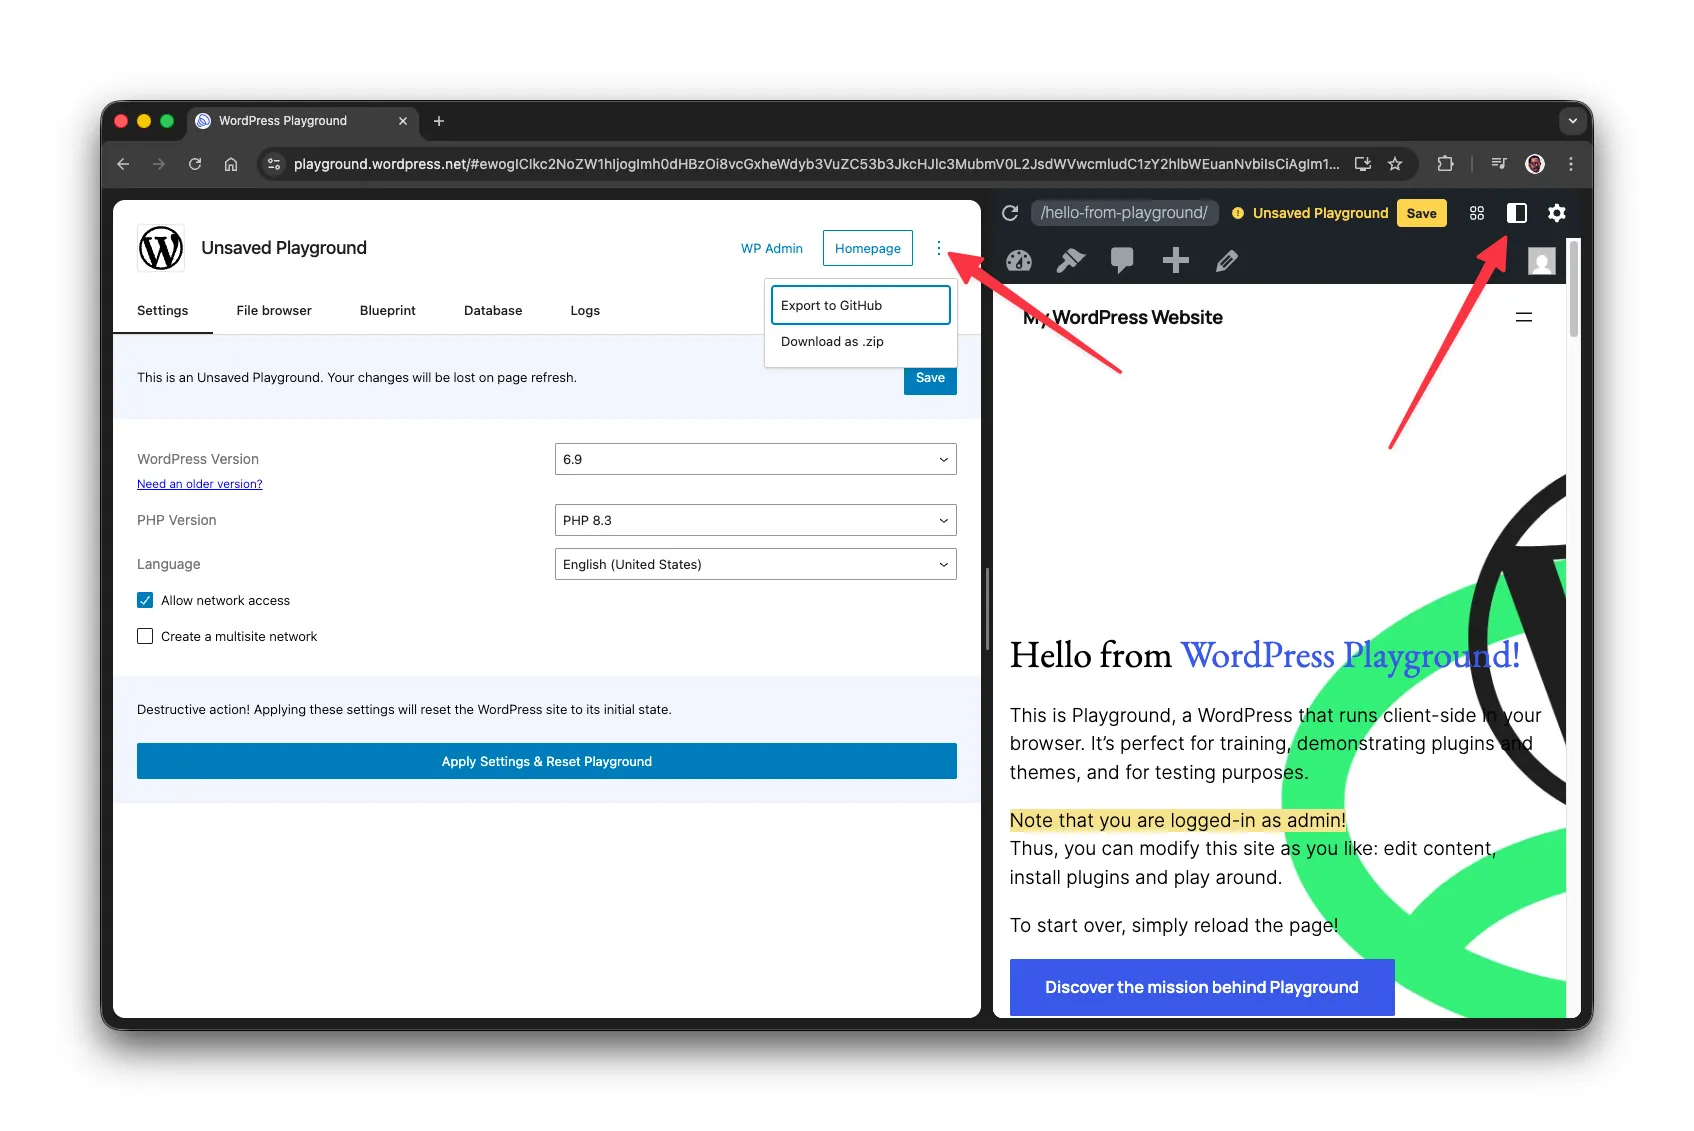Click the comments bubble icon in admin bar
1694x1131 pixels.
click(1122, 261)
